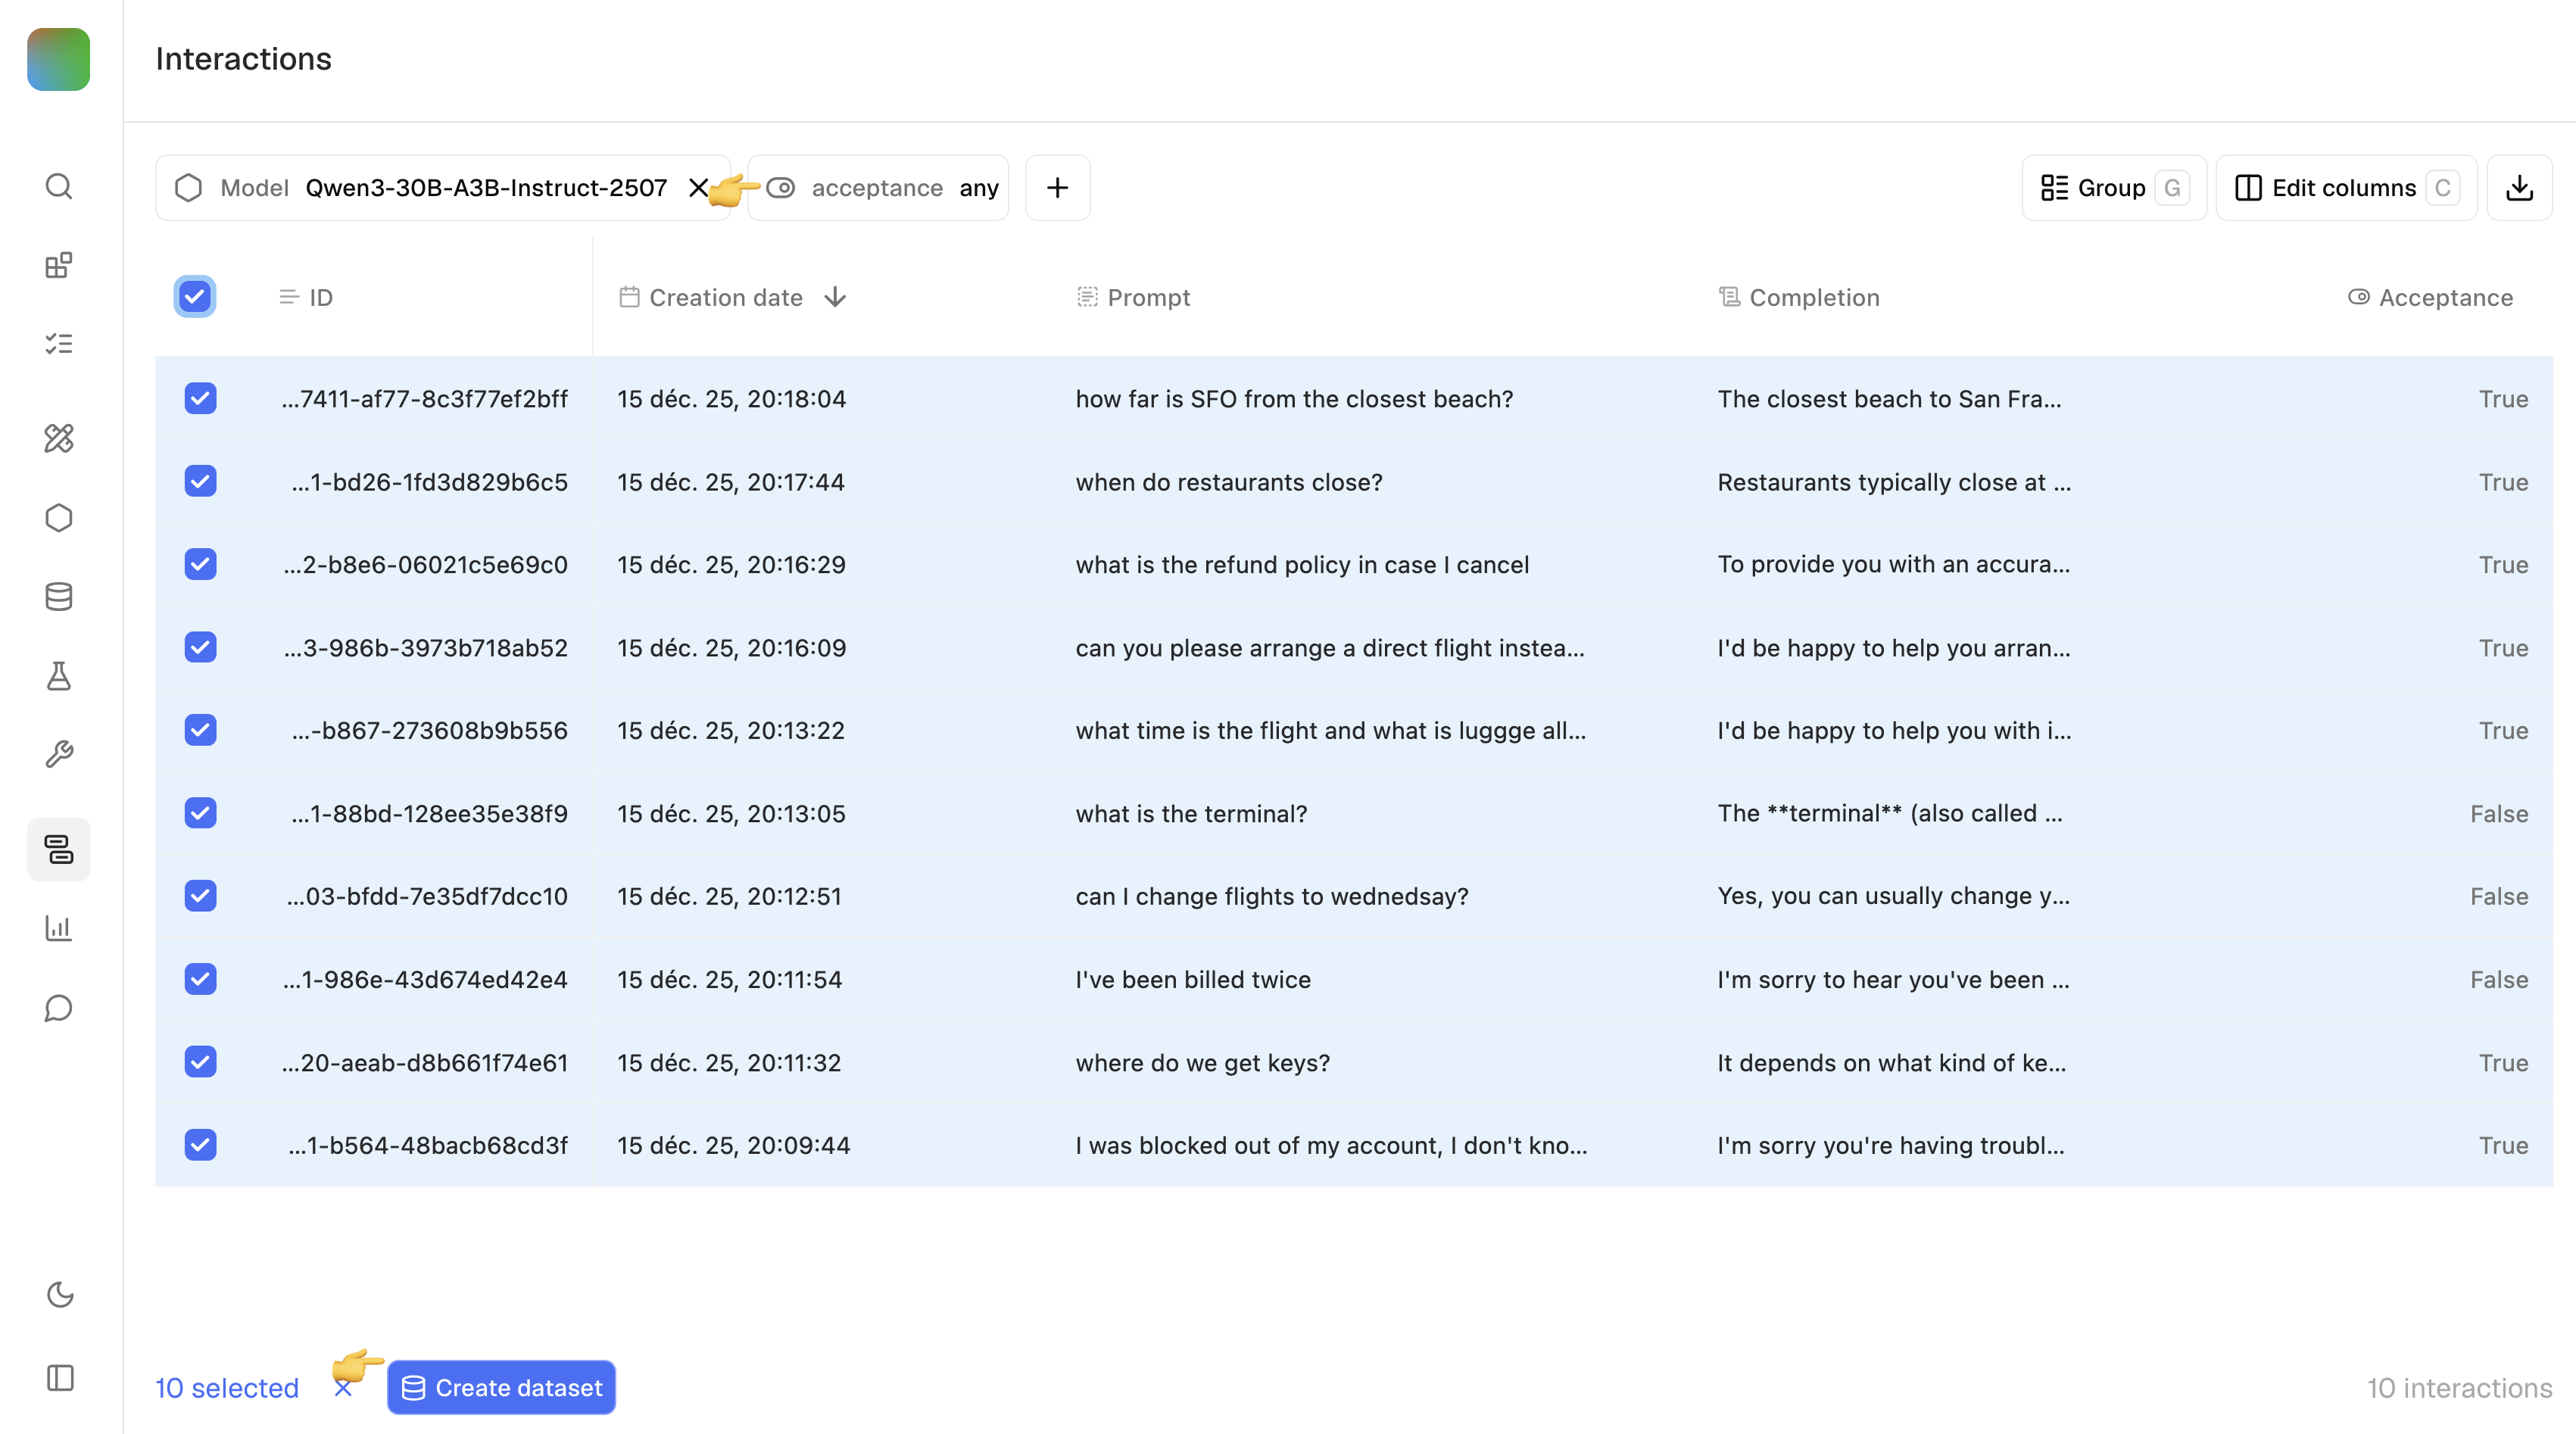
Task: Open the Edit columns button
Action: click(x=2343, y=188)
